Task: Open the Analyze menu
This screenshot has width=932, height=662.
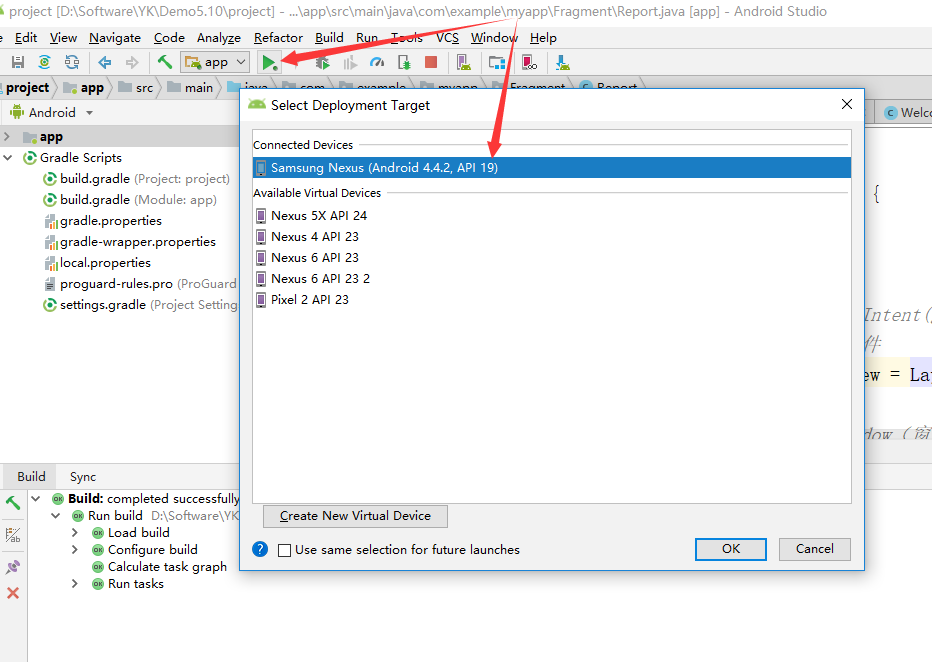Action: pos(219,38)
